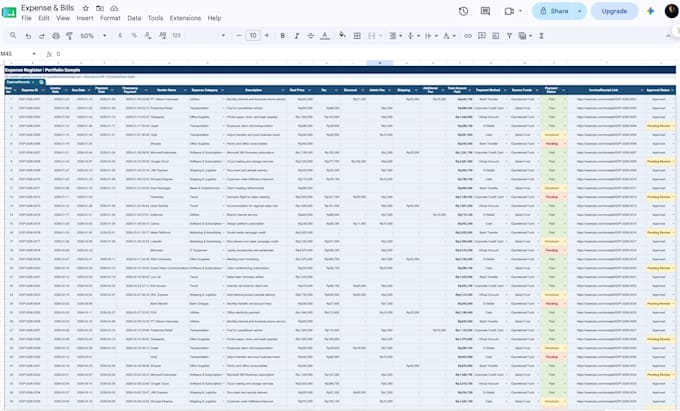Viewport: 680px width, 411px height.
Task: Open horizontal align dropdown
Action: (395, 36)
